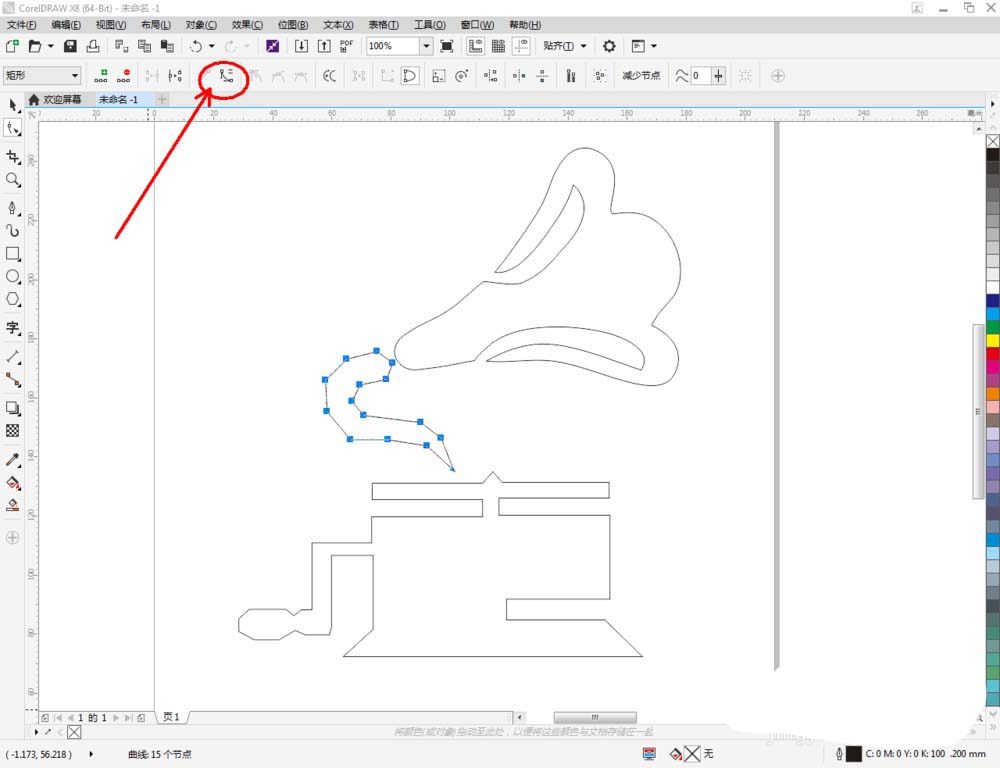Add a new document tab
This screenshot has height=768, width=1000.
tap(162, 100)
